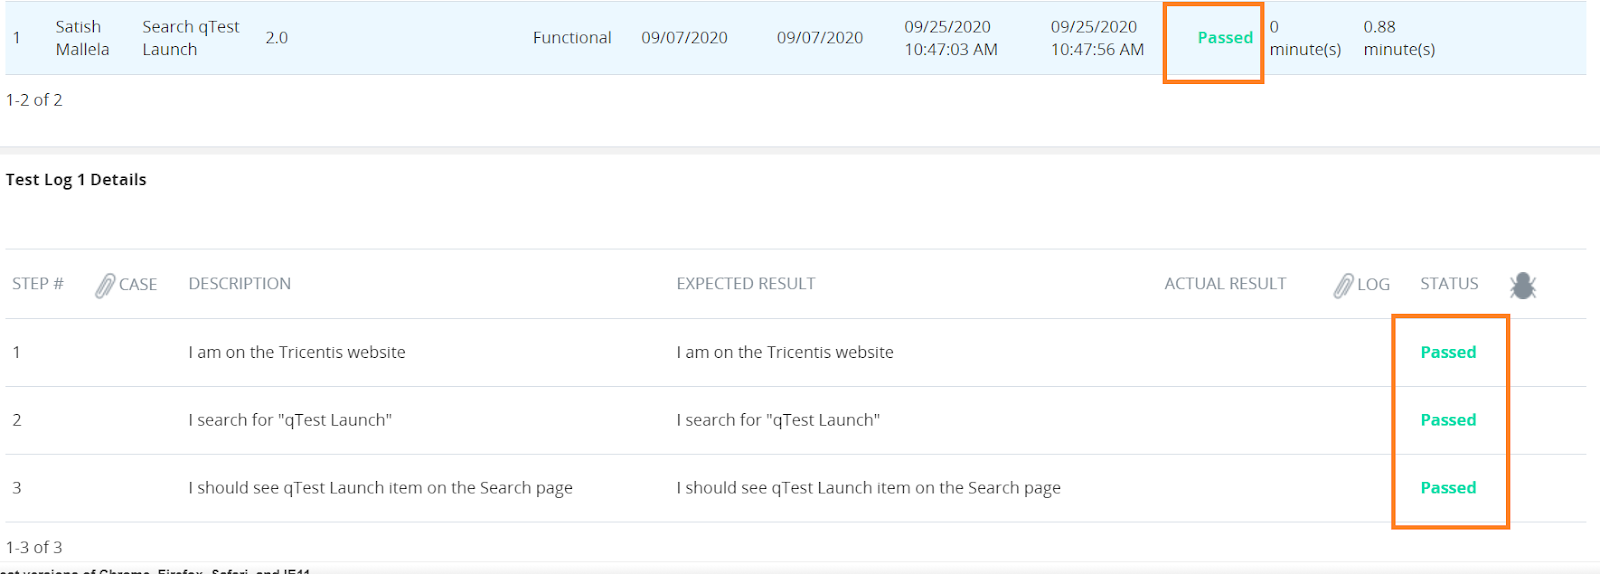Screen dimensions: 1600x574
Task: Click the paperclip icon beside LOG
Action: [1343, 286]
